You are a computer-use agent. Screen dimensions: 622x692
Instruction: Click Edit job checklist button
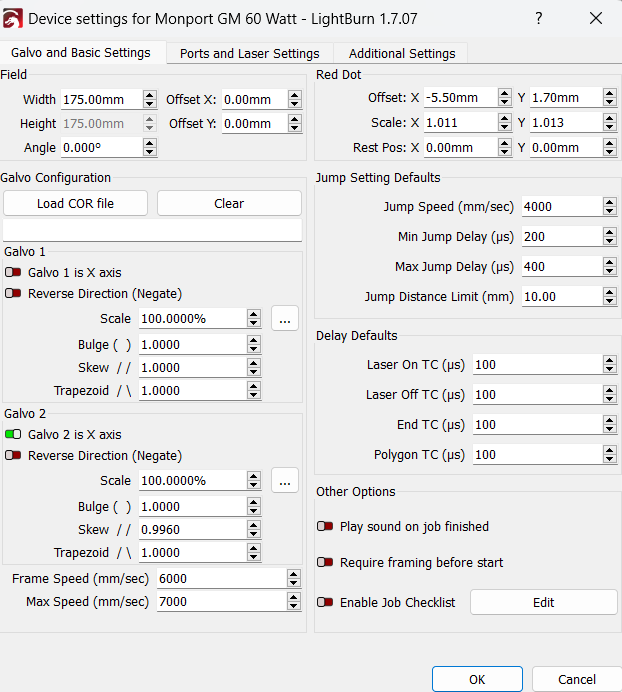pos(543,602)
